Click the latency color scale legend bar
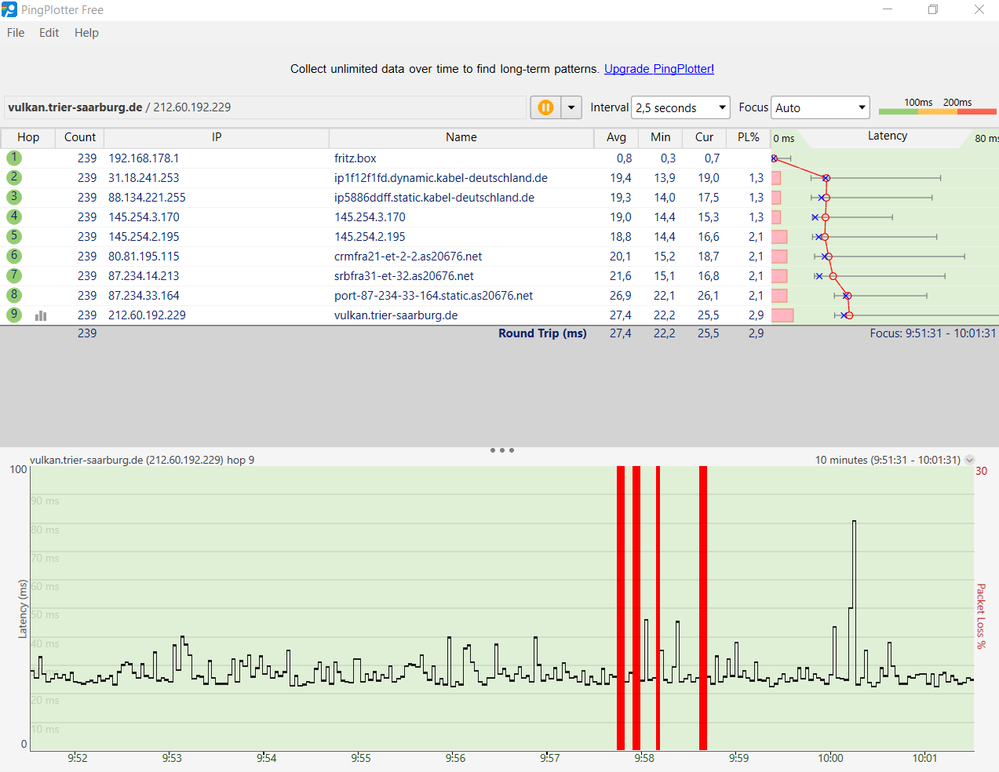The width and height of the screenshot is (999, 772). [937, 112]
